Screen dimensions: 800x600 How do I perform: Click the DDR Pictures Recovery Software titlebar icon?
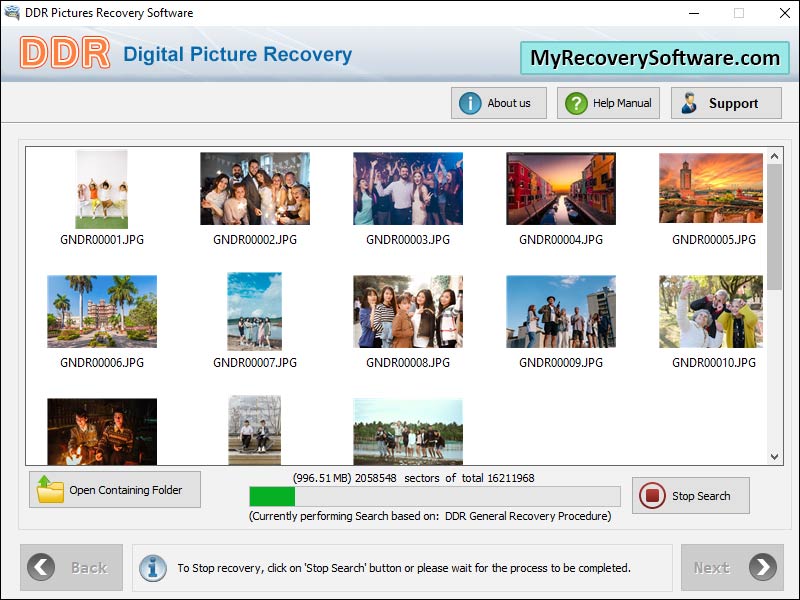click(14, 13)
